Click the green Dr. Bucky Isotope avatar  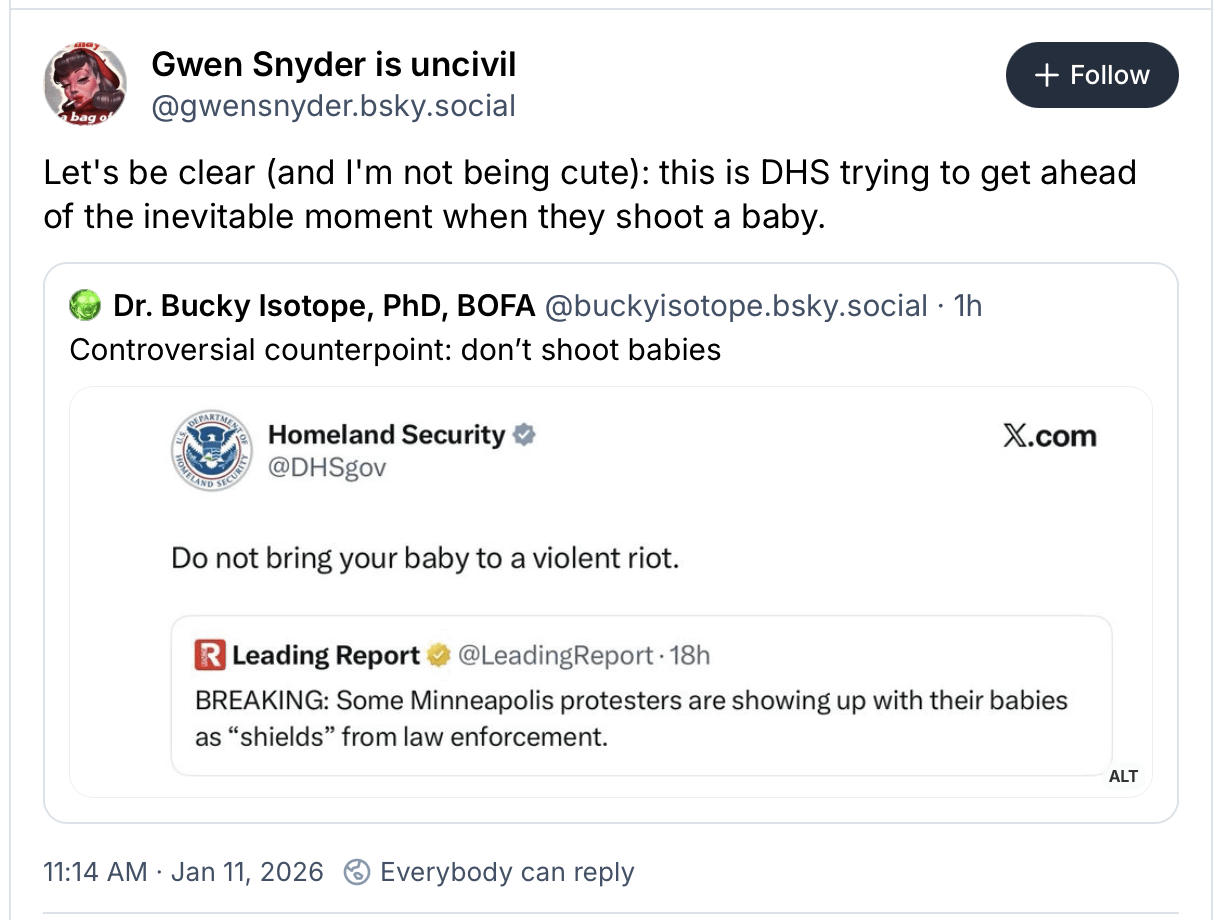85,306
